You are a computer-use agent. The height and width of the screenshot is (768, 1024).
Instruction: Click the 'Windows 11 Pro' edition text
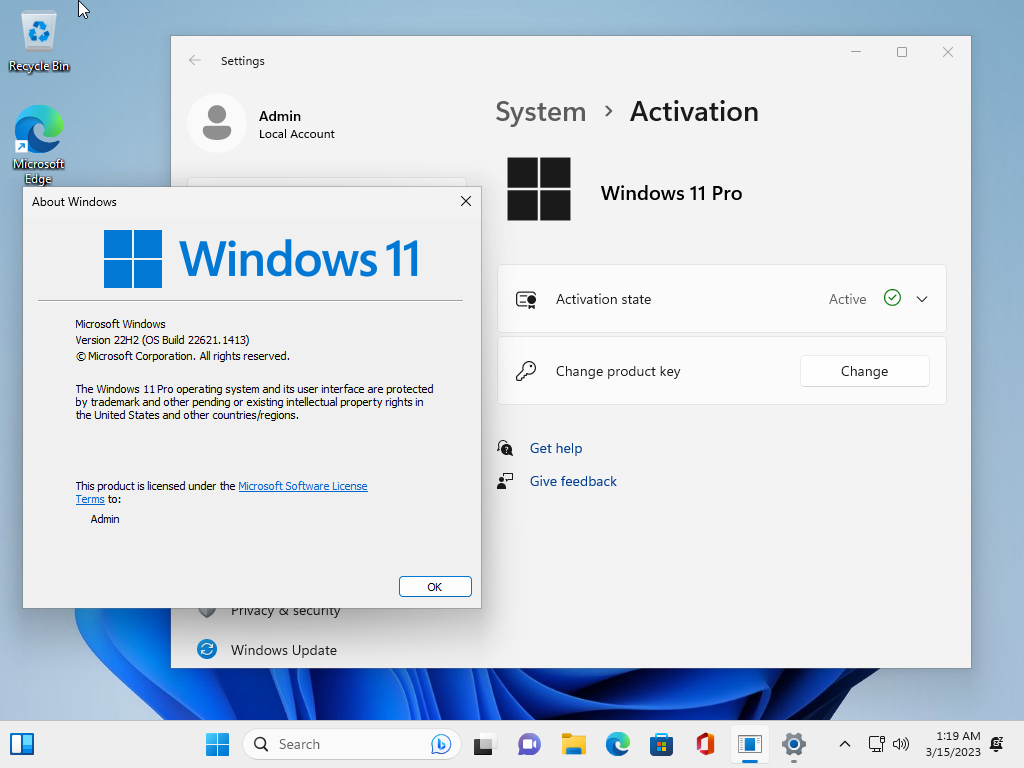pyautogui.click(x=671, y=193)
